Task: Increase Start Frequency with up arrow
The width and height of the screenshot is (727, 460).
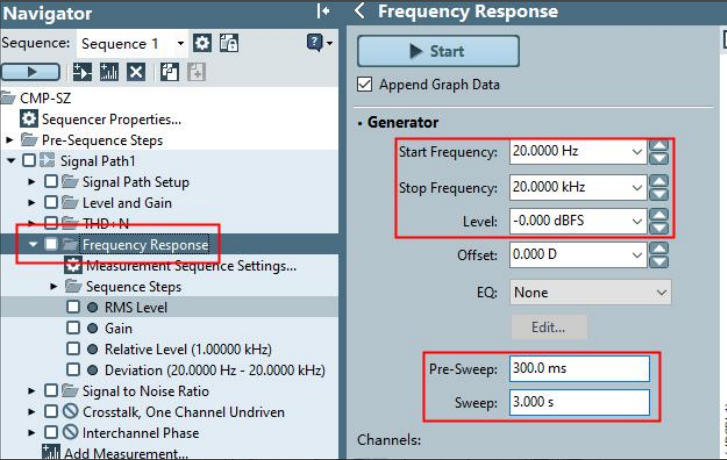Action: pyautogui.click(x=658, y=146)
